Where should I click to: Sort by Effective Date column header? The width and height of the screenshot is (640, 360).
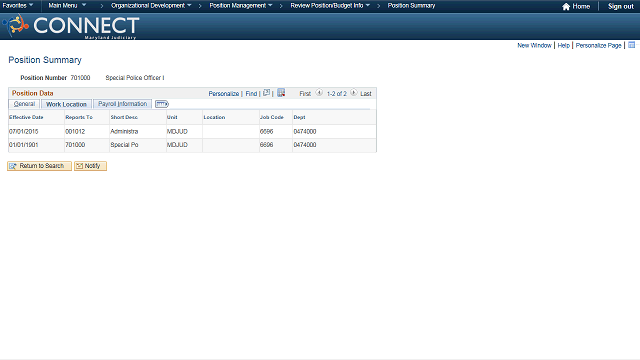[26, 117]
